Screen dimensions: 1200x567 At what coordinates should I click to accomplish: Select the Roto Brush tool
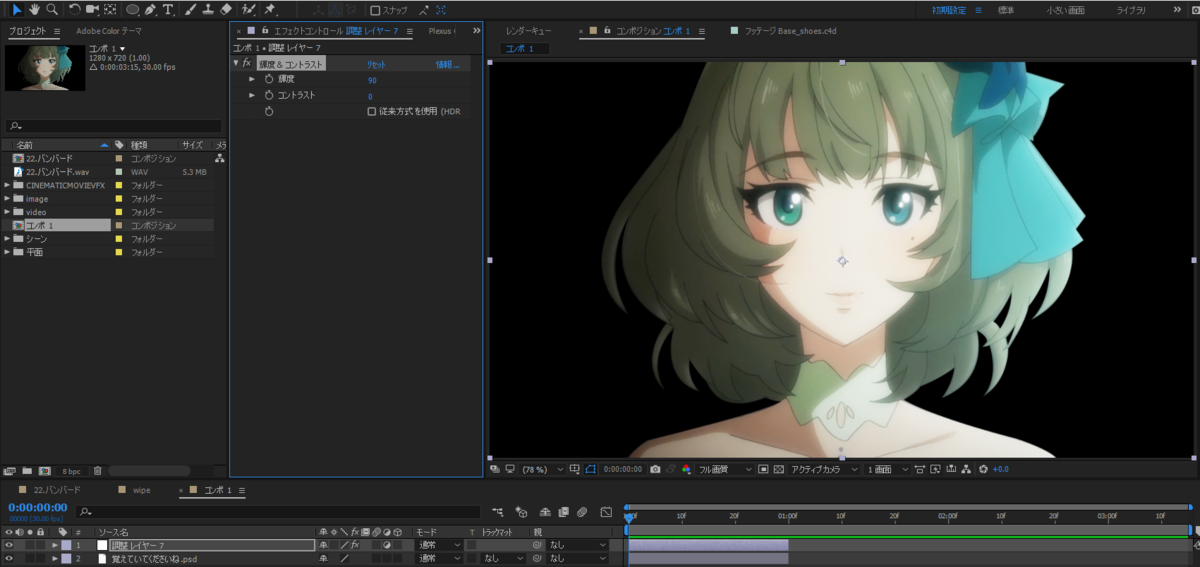[x=248, y=9]
